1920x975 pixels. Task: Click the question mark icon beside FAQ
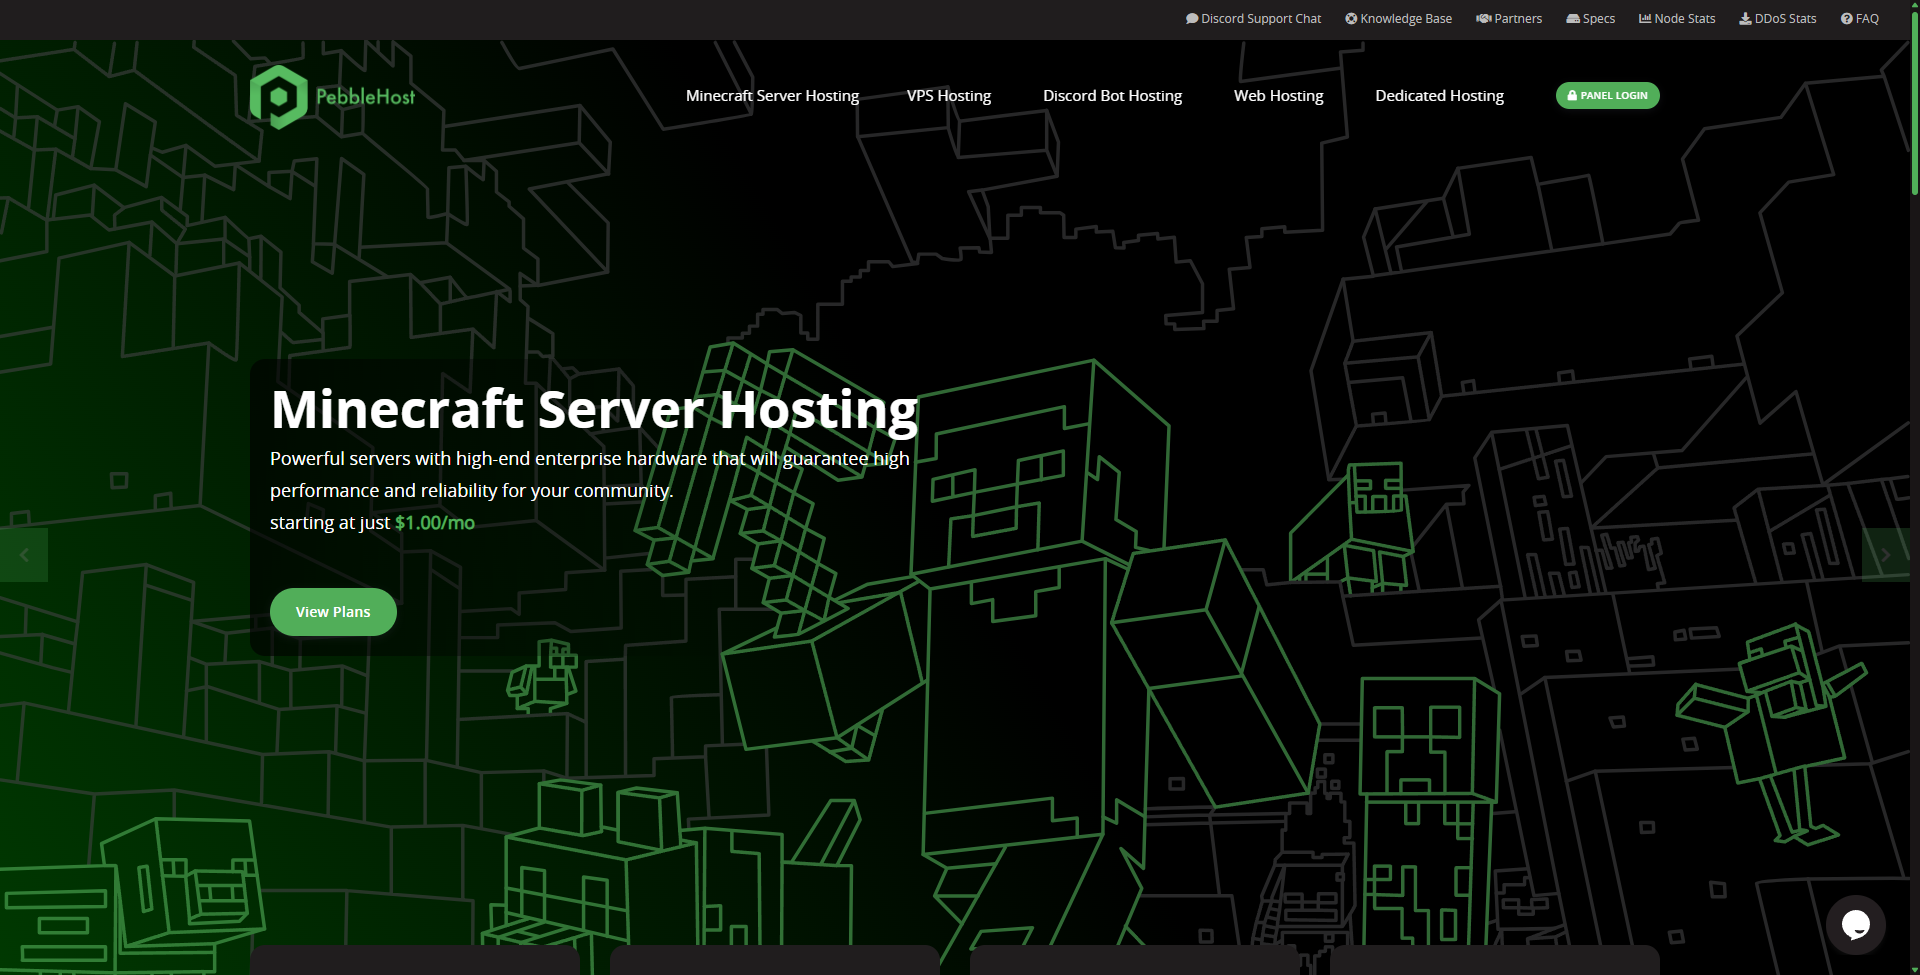pos(1847,19)
